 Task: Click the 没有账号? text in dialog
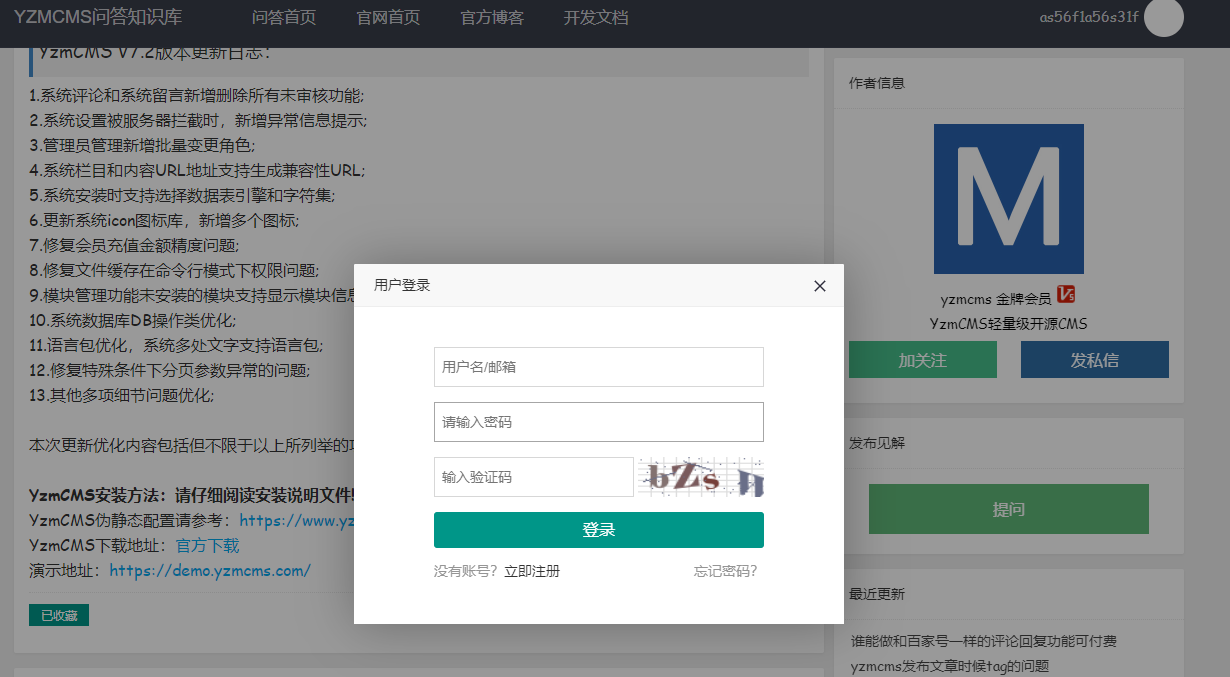pos(466,572)
